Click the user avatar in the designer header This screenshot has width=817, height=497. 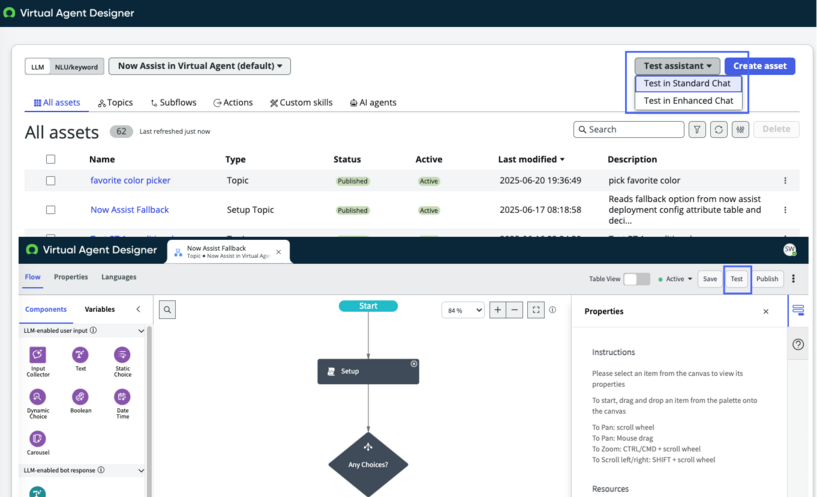790,250
